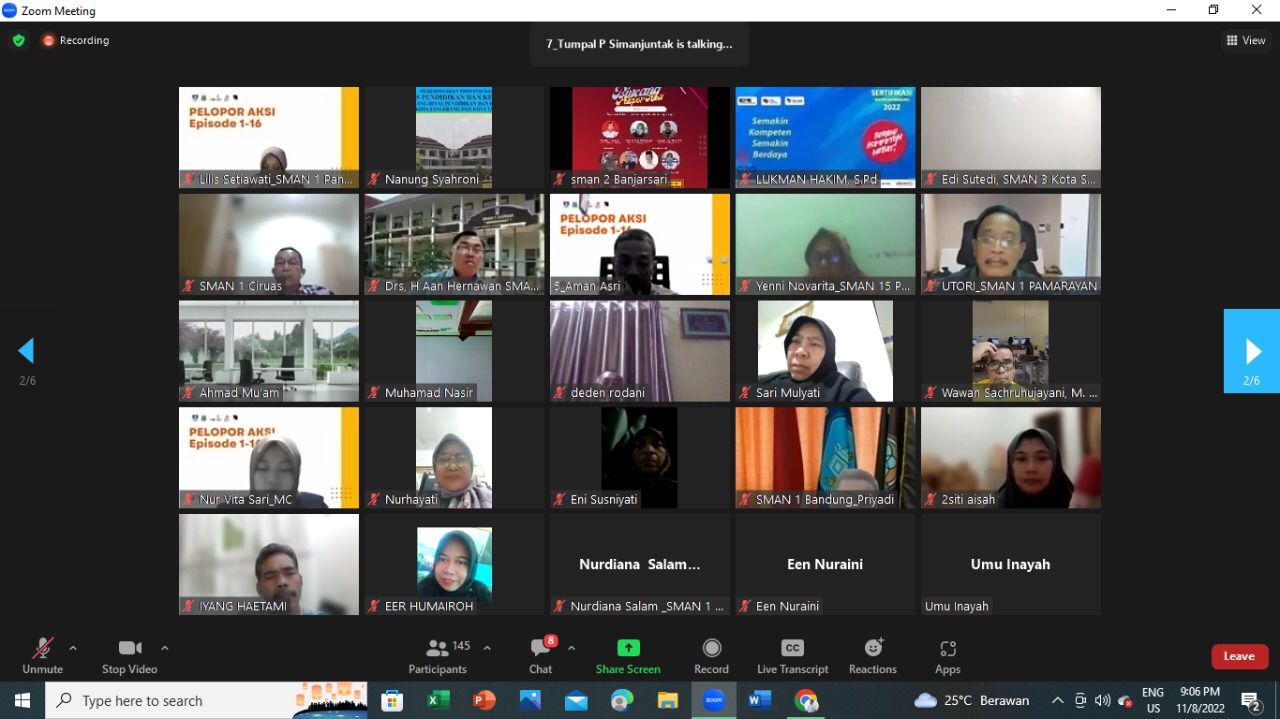Expand video options arrow beside Stop Video
Image resolution: width=1280 pixels, height=719 pixels.
(165, 648)
